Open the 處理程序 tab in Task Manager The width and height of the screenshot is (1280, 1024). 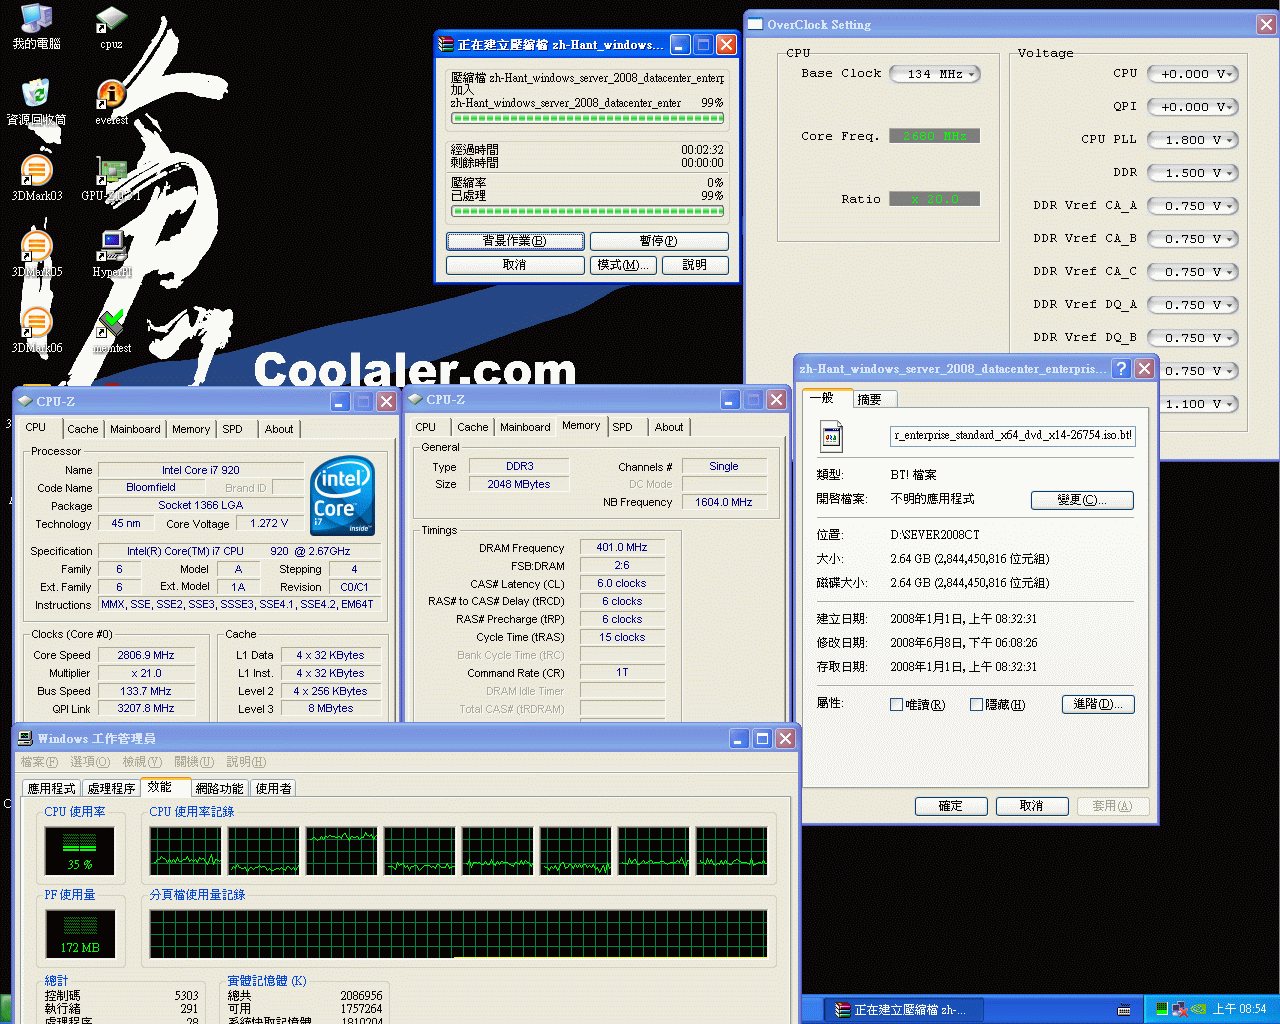tap(111, 789)
